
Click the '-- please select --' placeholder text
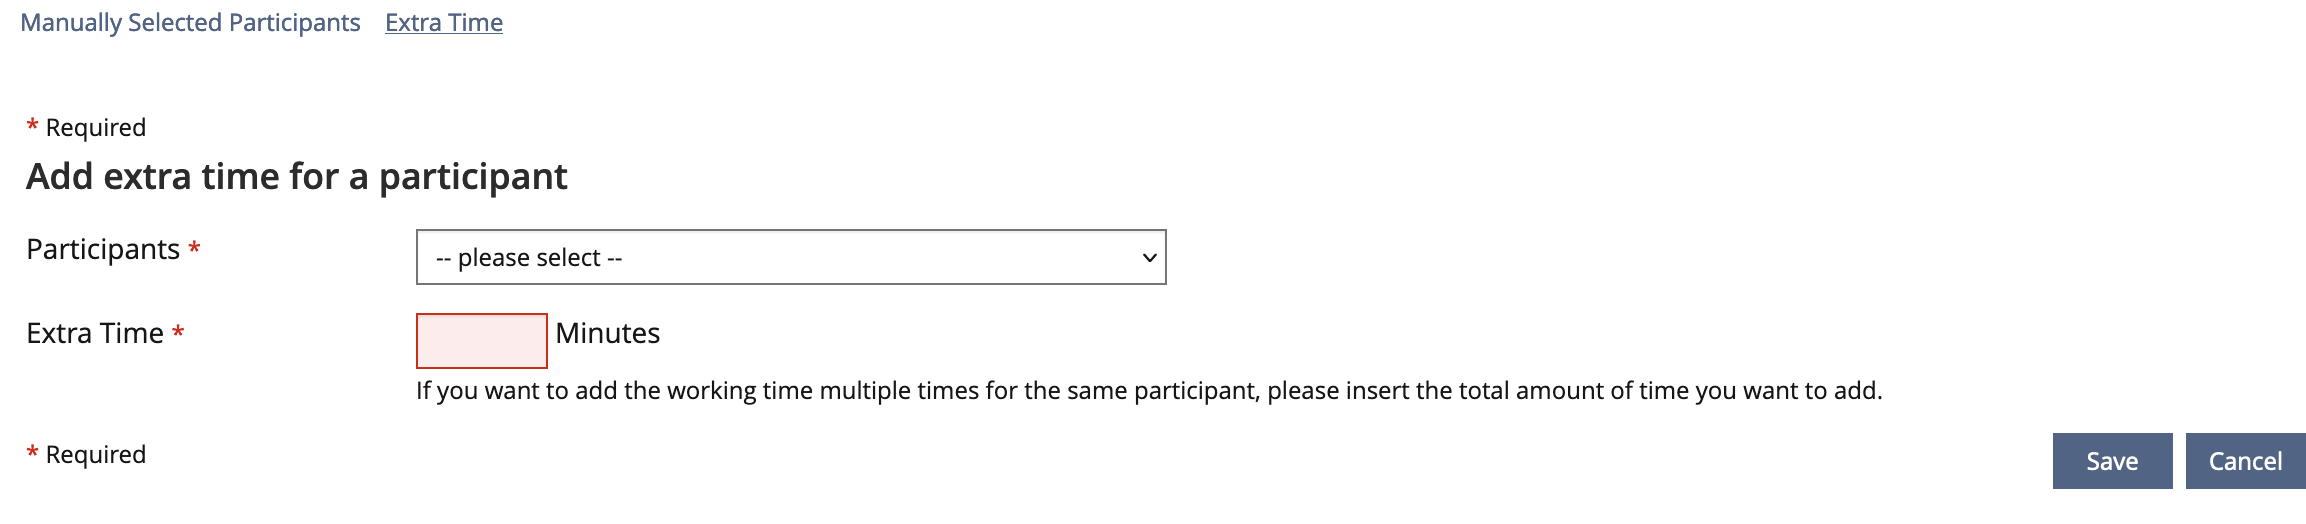pyautogui.click(x=529, y=258)
